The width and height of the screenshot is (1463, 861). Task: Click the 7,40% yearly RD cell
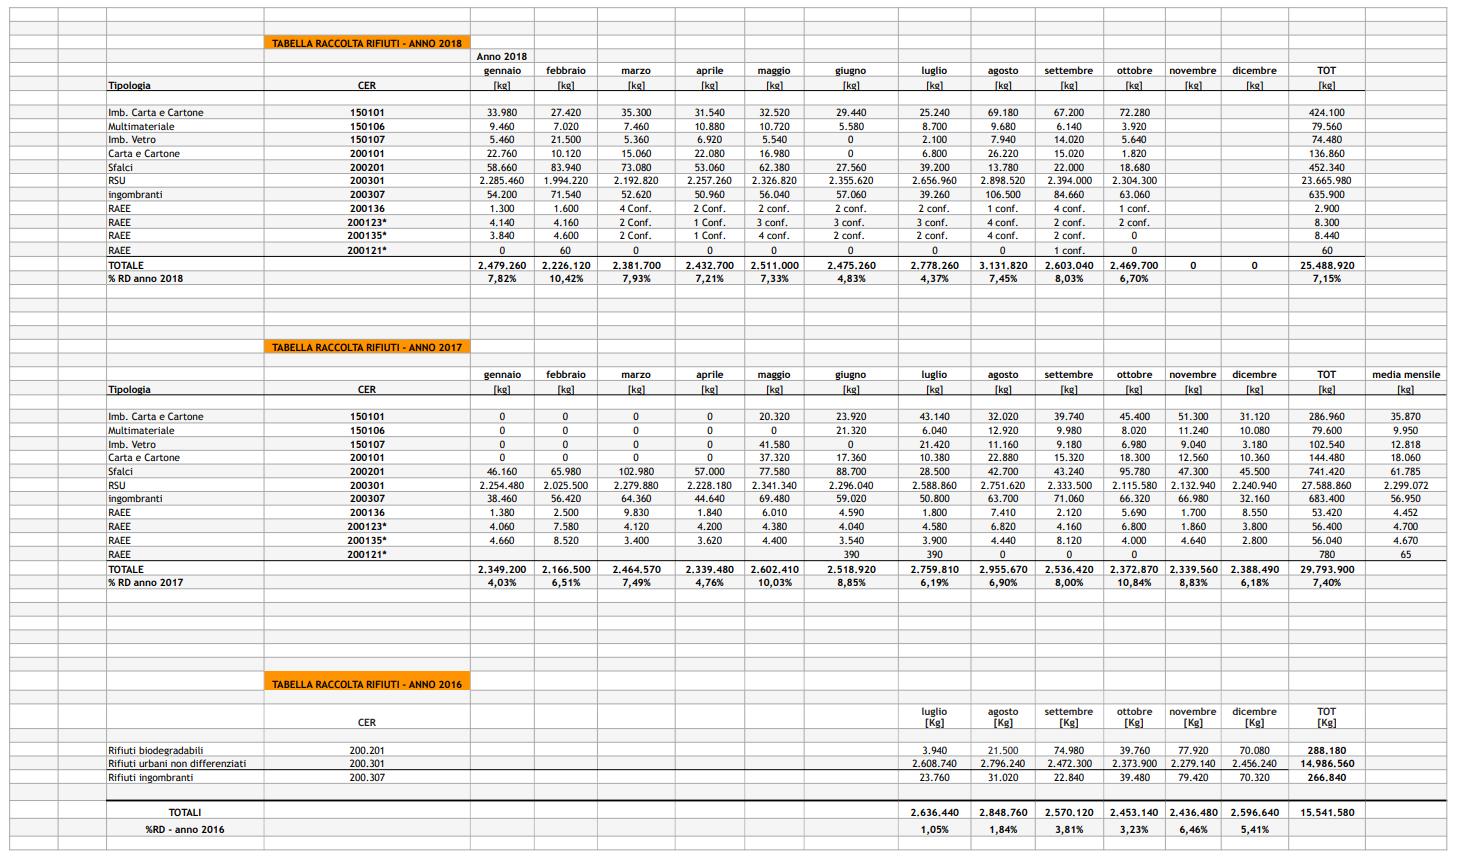(1326, 582)
